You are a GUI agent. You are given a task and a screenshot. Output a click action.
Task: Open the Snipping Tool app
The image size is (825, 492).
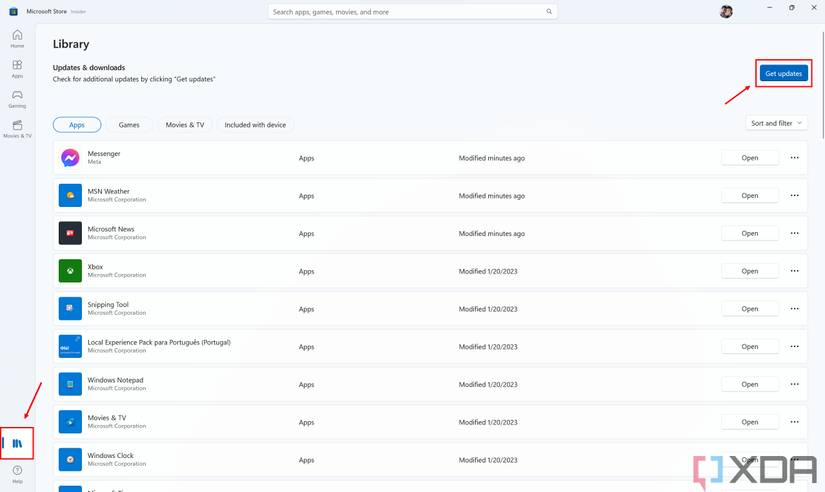(x=749, y=309)
